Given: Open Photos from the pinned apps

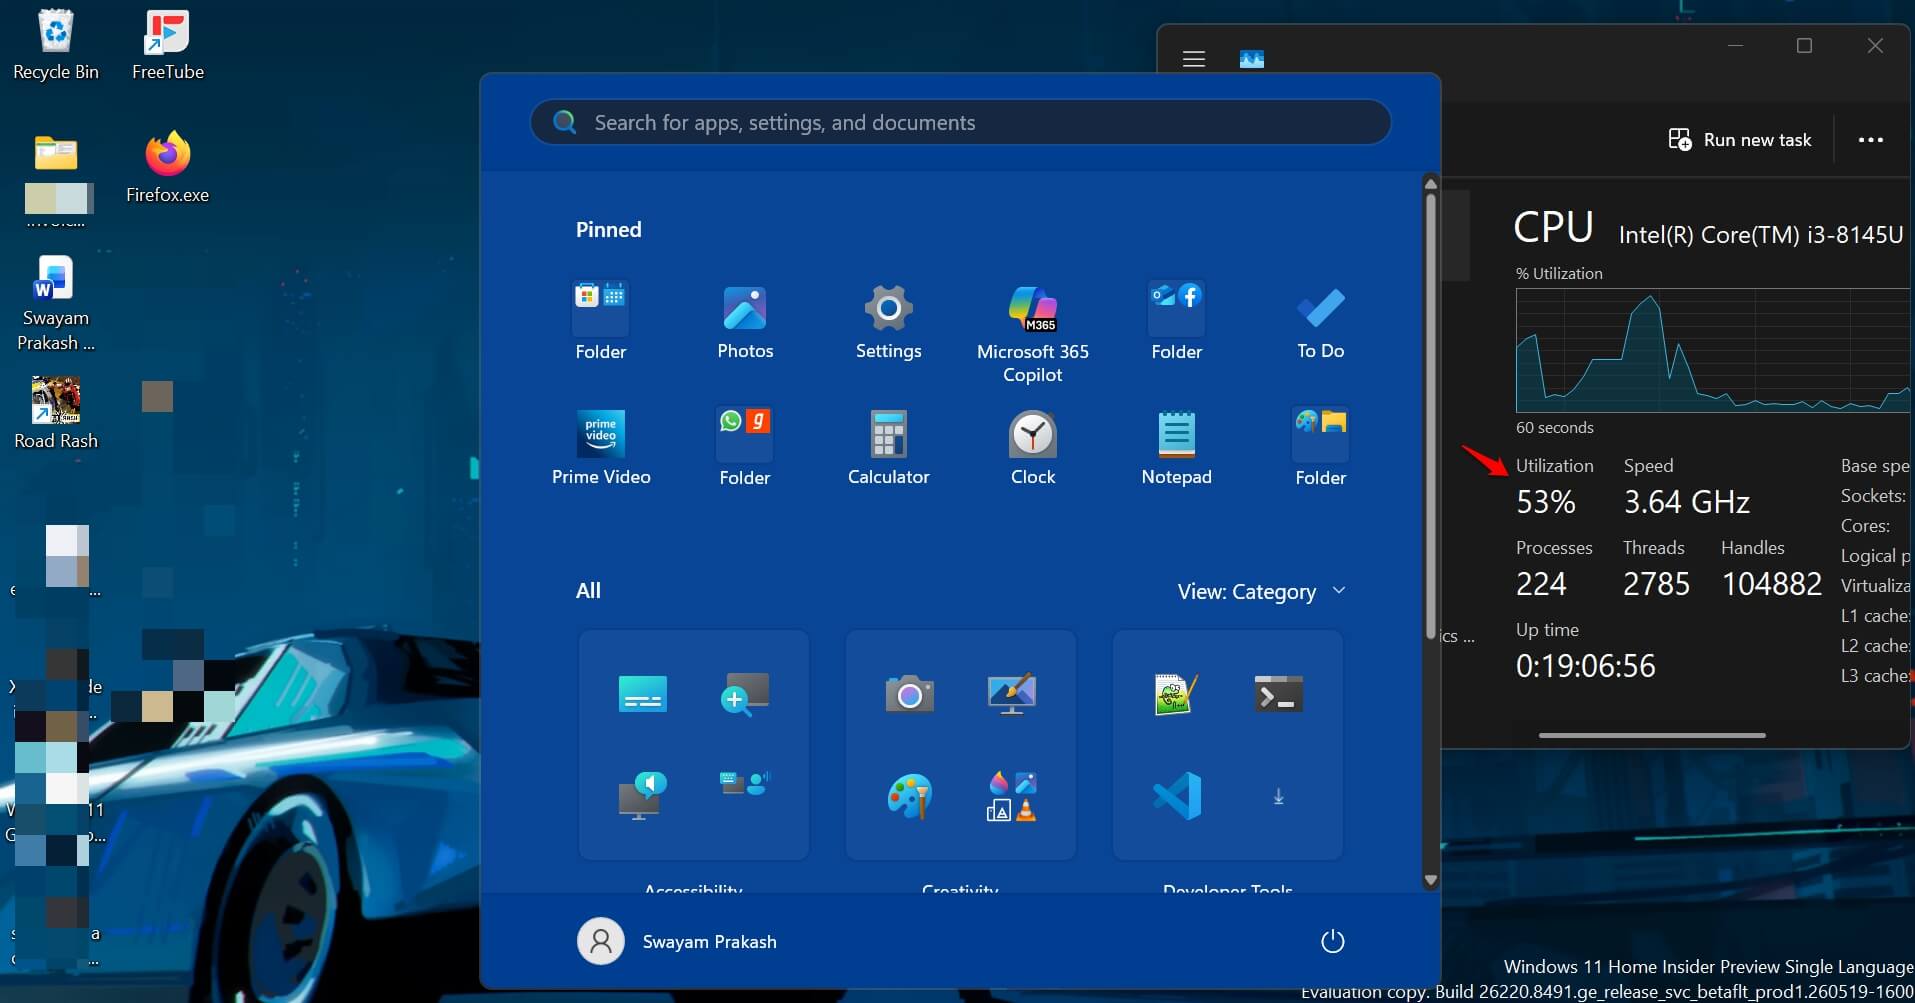Looking at the screenshot, I should click(745, 322).
